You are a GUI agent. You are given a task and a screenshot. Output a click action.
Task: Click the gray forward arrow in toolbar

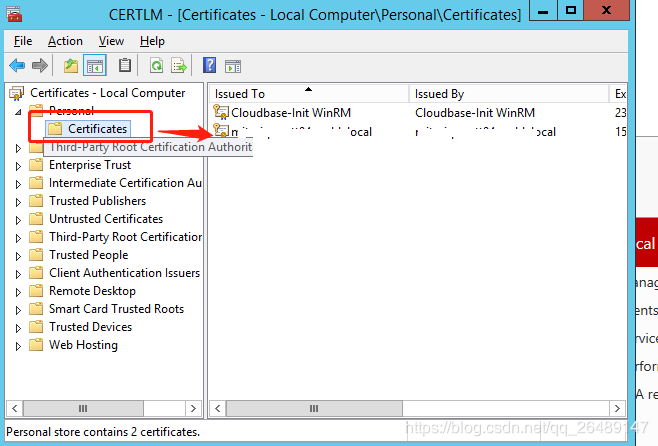click(40, 66)
